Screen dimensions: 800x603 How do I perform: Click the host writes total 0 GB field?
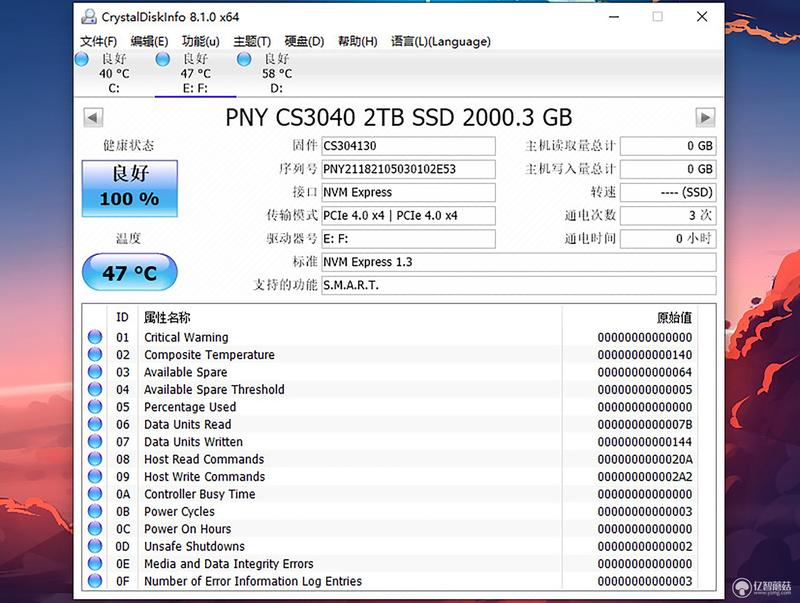click(x=668, y=169)
